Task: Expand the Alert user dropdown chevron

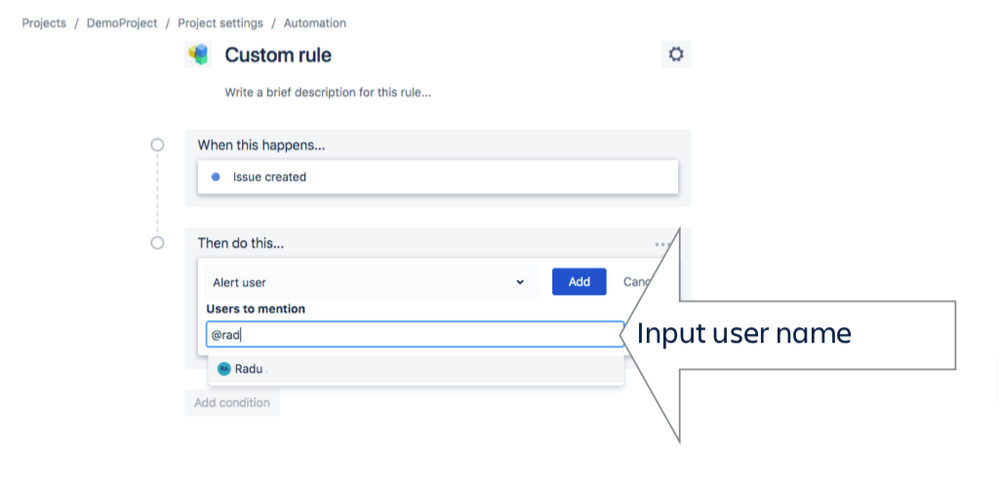Action: [x=520, y=282]
